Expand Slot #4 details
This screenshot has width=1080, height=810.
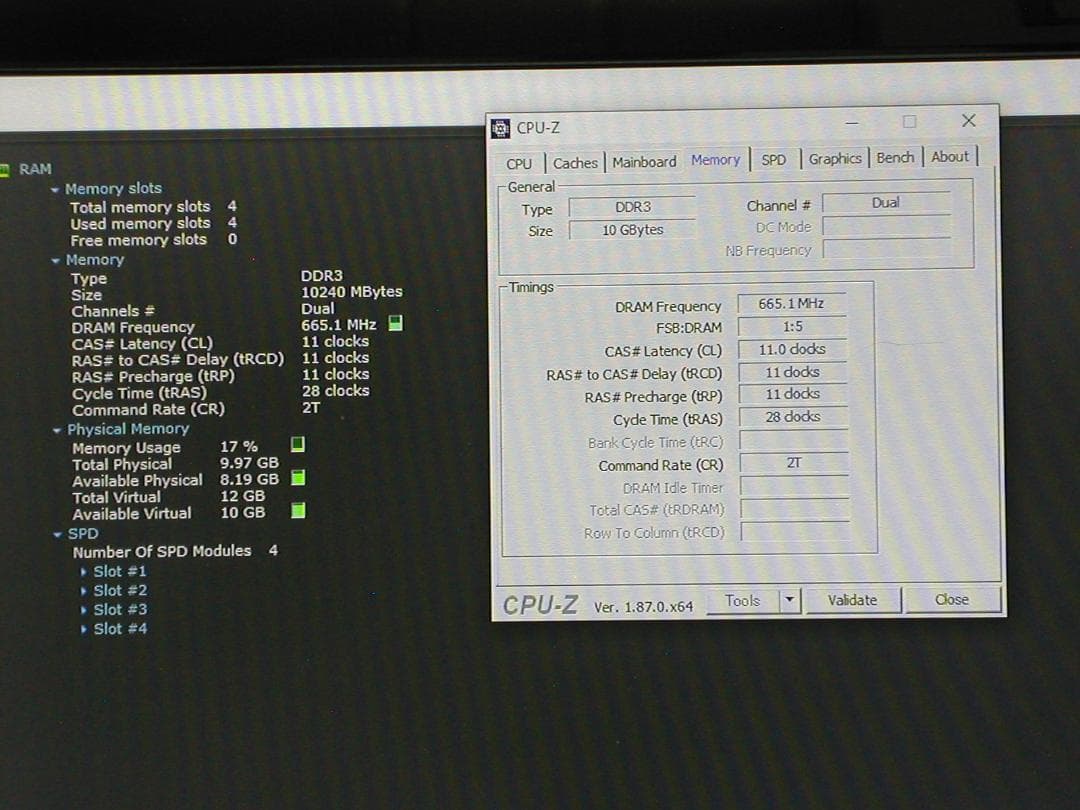(83, 630)
